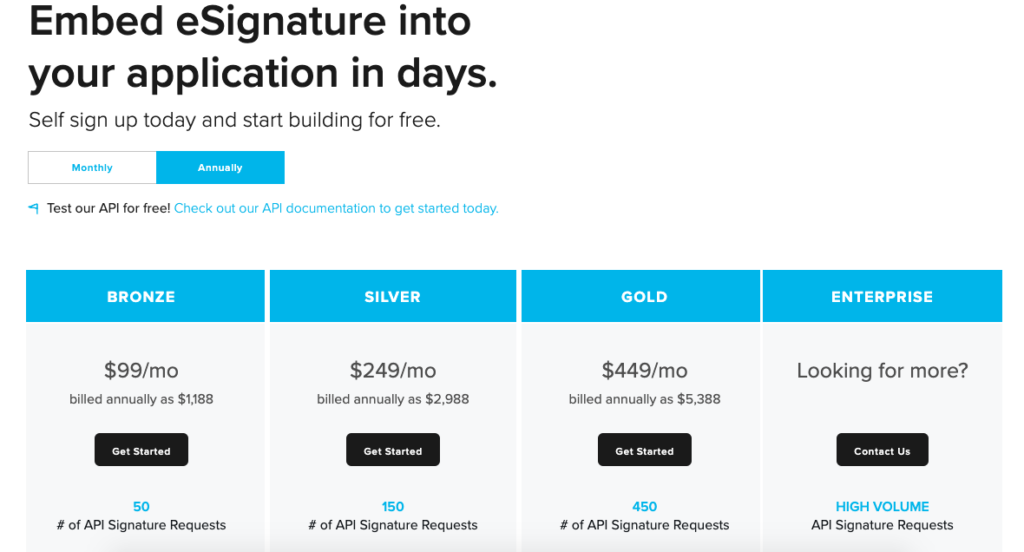Click the megaphone icon beside Test our API
1024x552 pixels.
pyautogui.click(x=33, y=208)
